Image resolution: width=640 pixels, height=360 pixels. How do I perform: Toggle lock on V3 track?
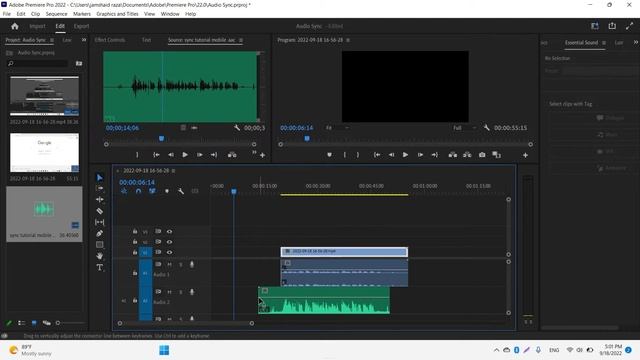tap(135, 231)
